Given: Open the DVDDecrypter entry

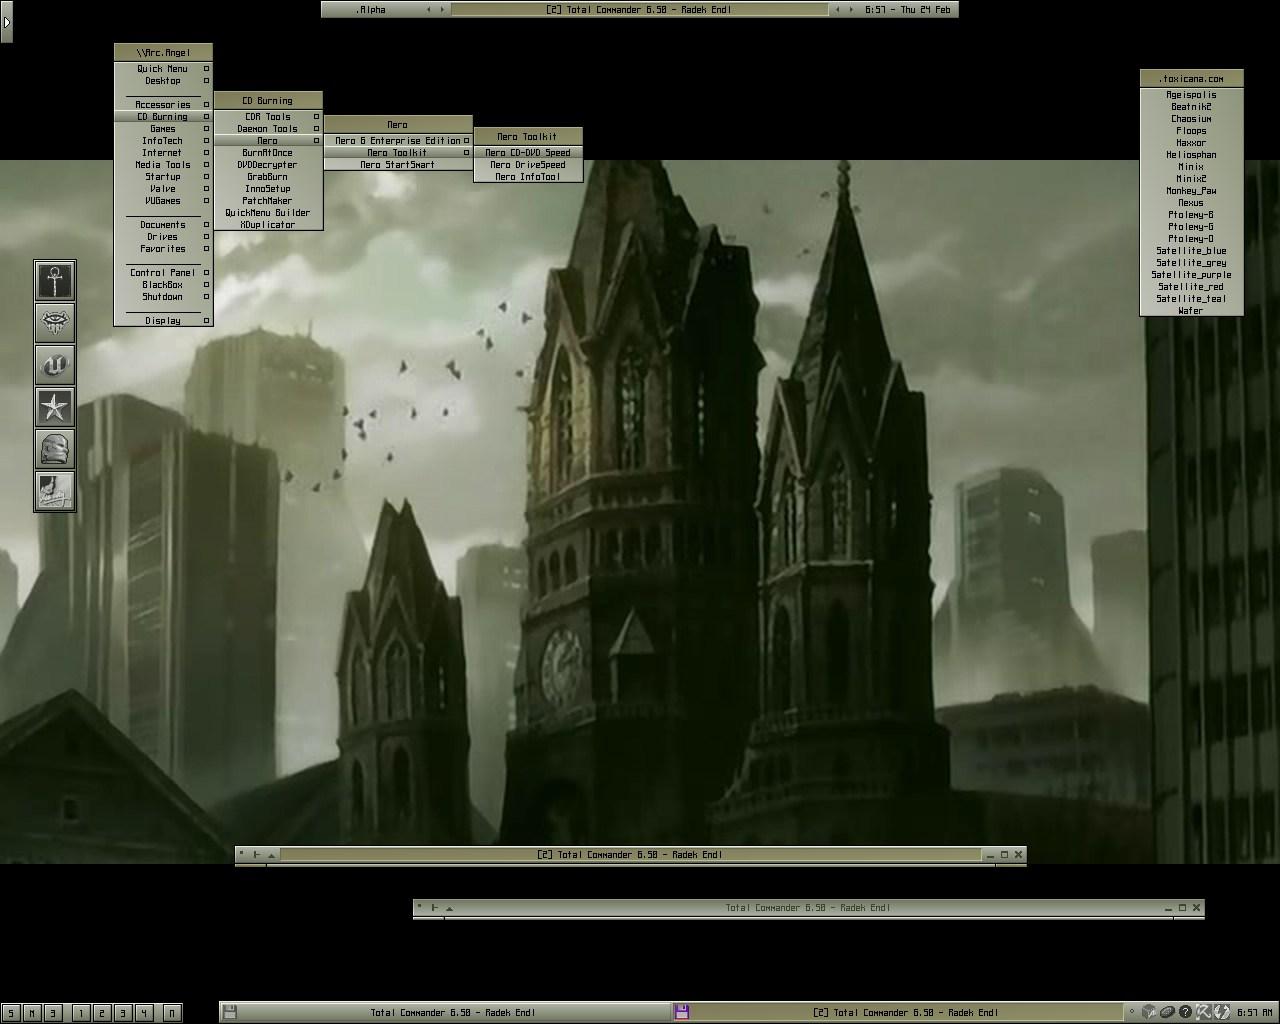Looking at the screenshot, I should coord(267,165).
